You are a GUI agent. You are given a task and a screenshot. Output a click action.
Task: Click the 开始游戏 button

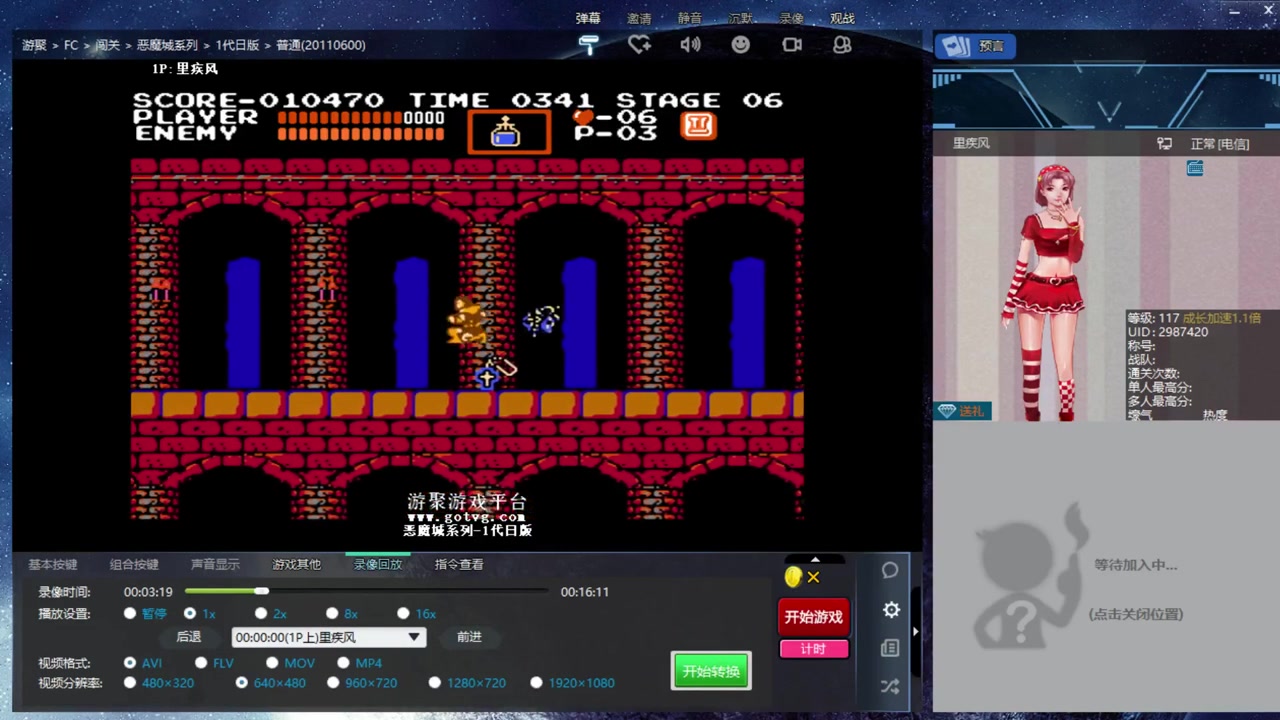814,617
